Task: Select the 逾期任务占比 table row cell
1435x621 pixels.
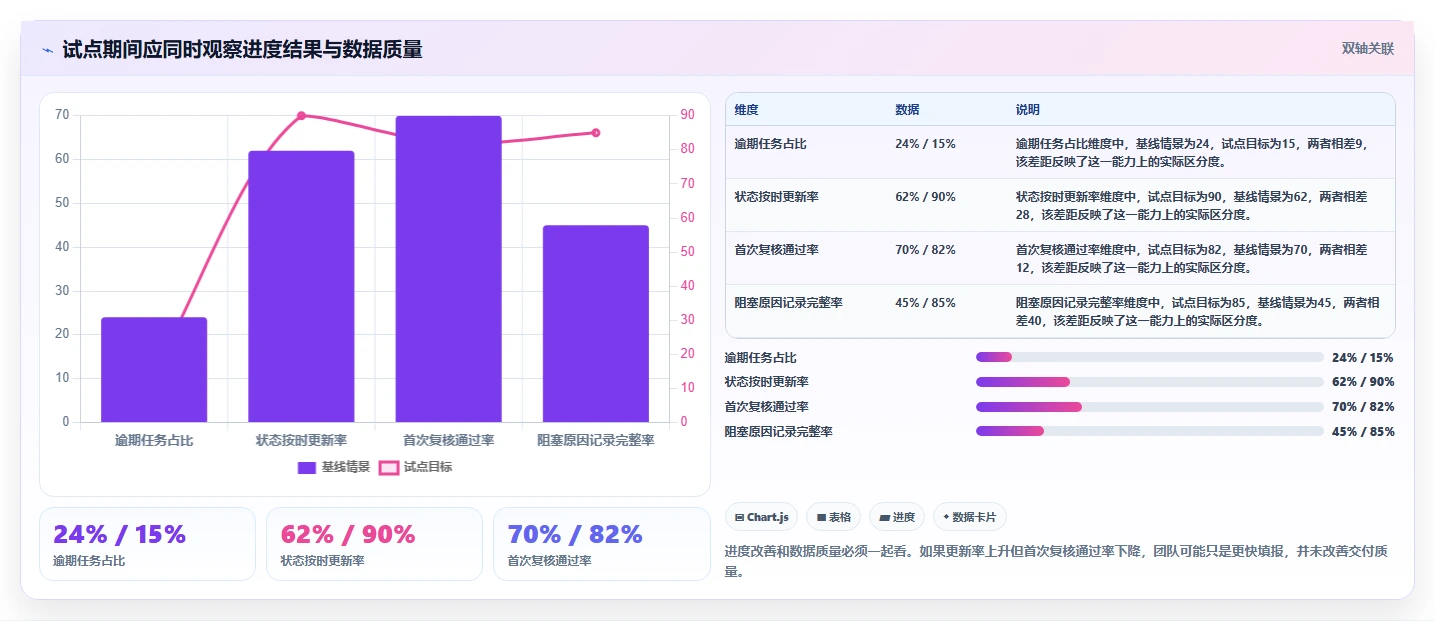Action: pos(806,152)
